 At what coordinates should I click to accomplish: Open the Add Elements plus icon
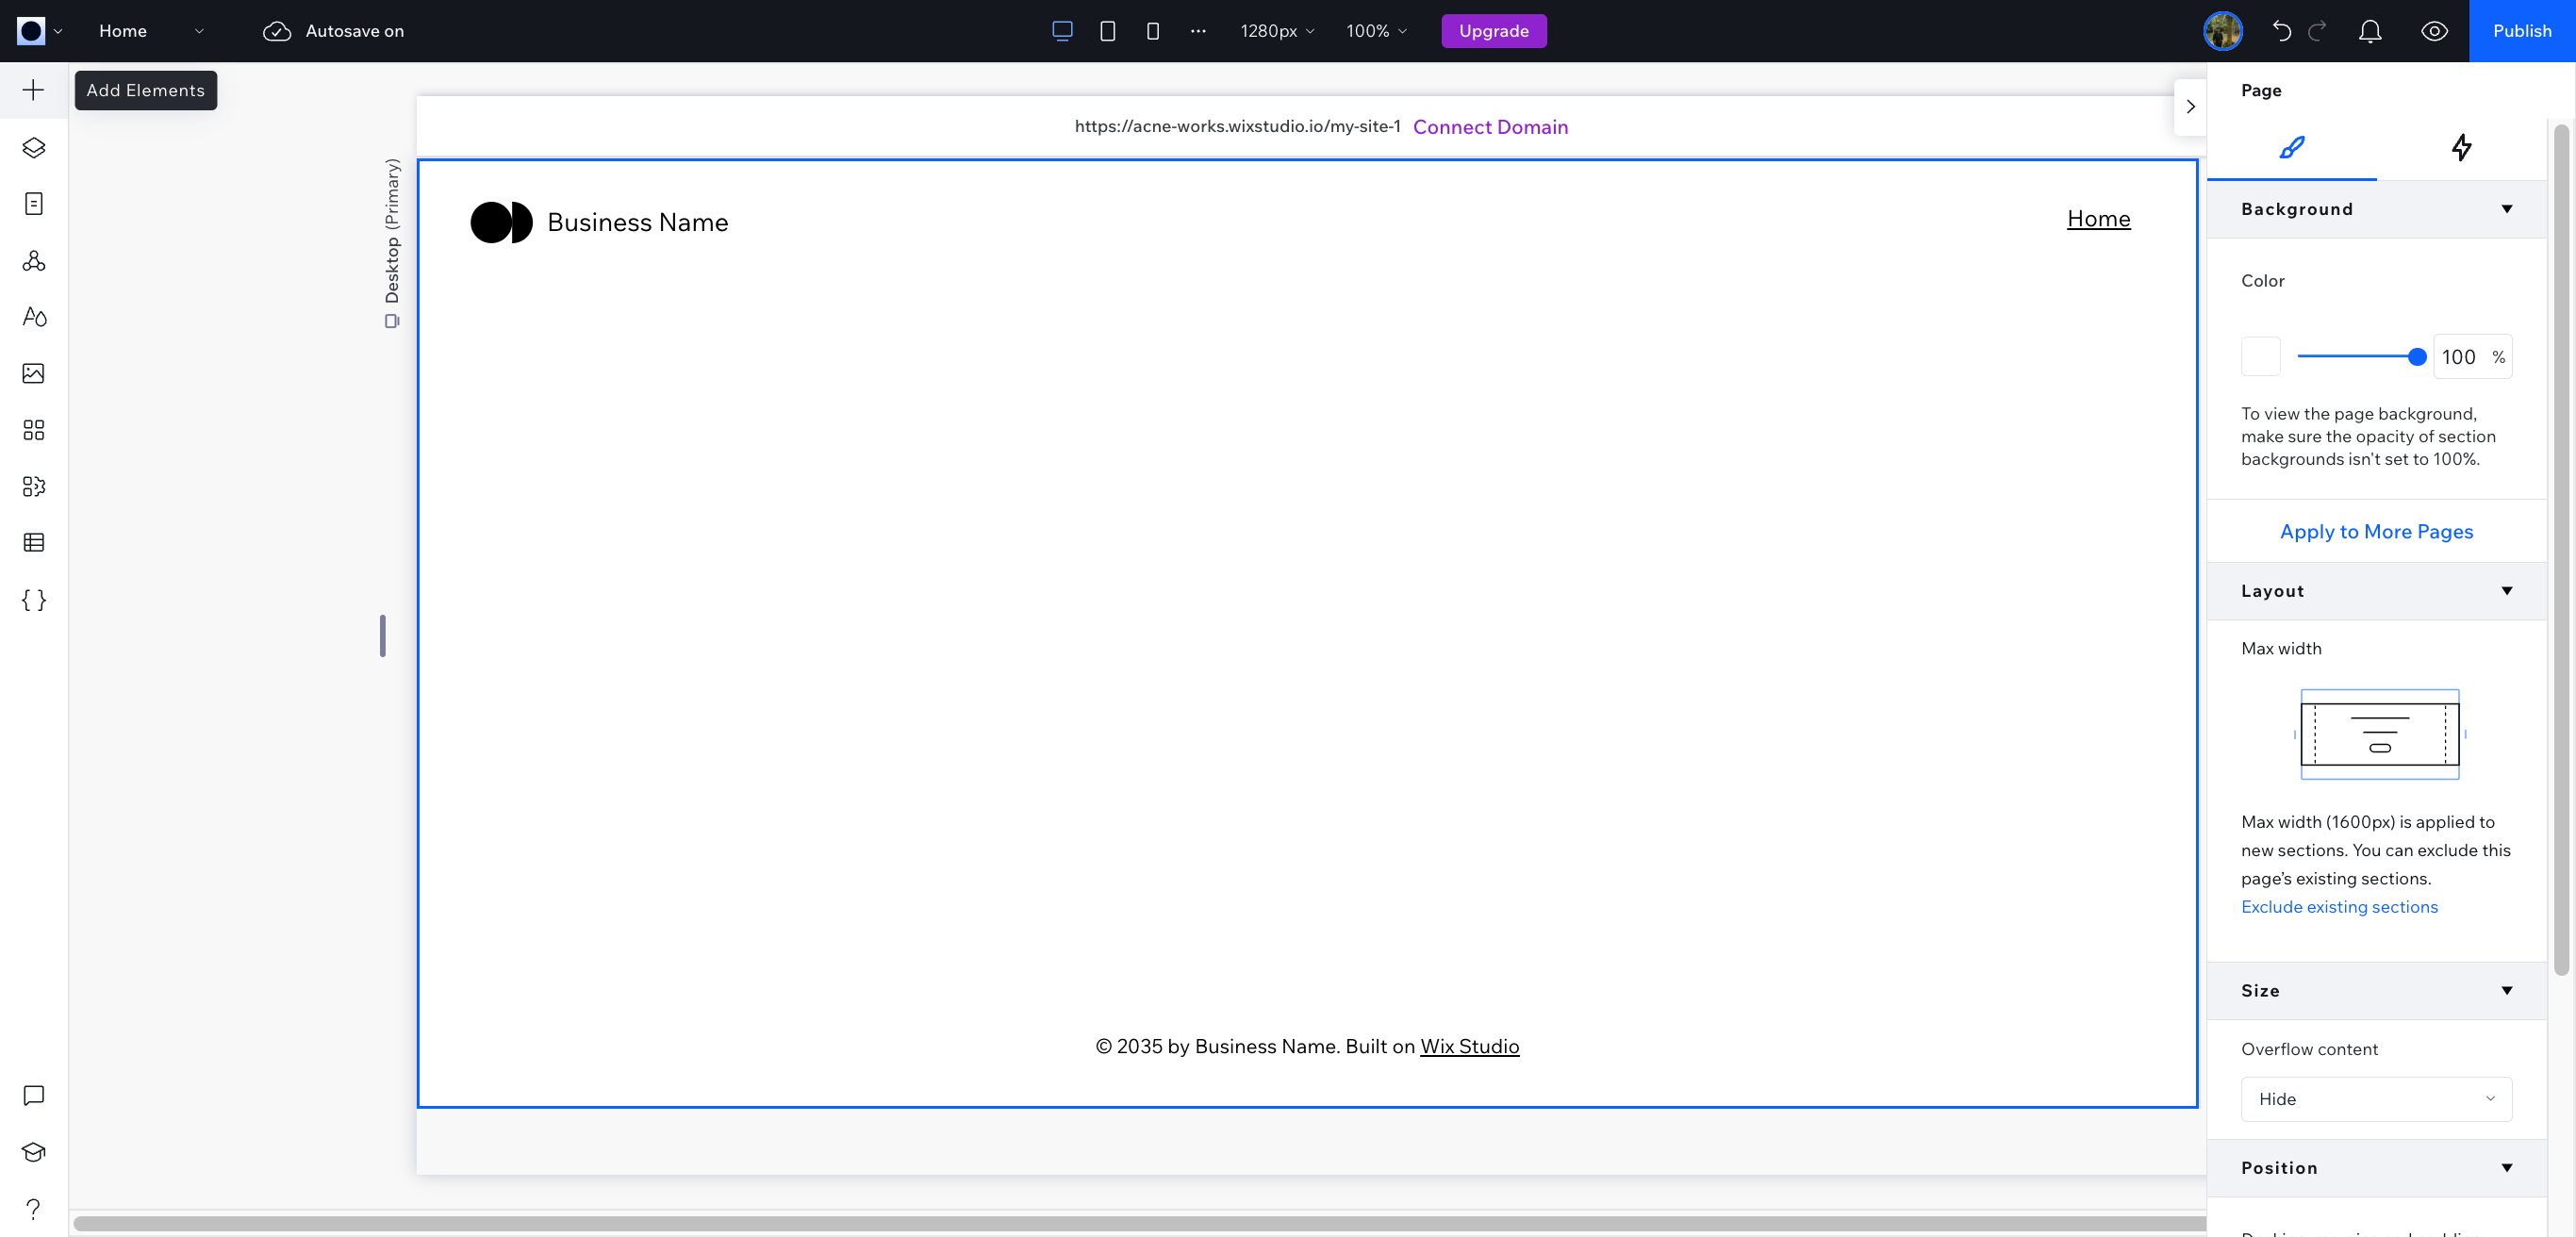(x=33, y=90)
